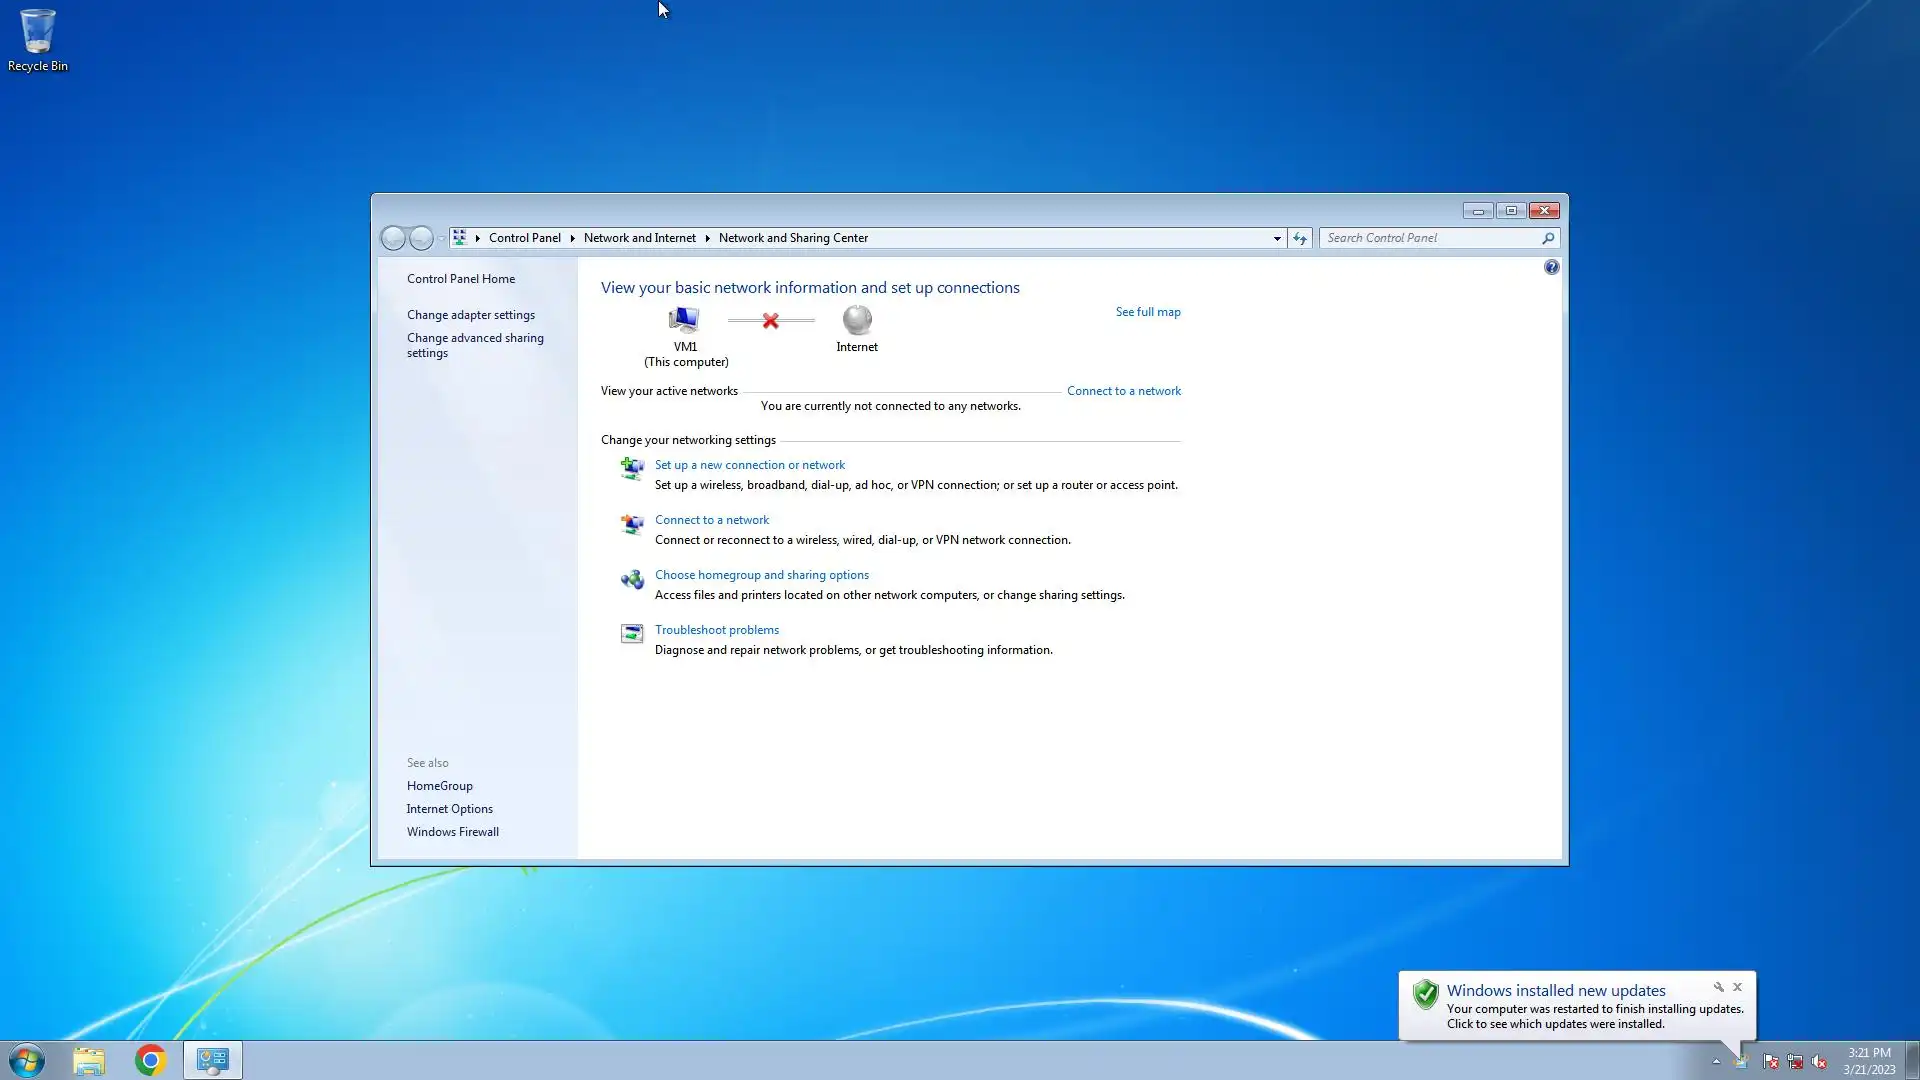Click the Search Control Panel field
This screenshot has width=1920, height=1080.
[x=1430, y=238]
